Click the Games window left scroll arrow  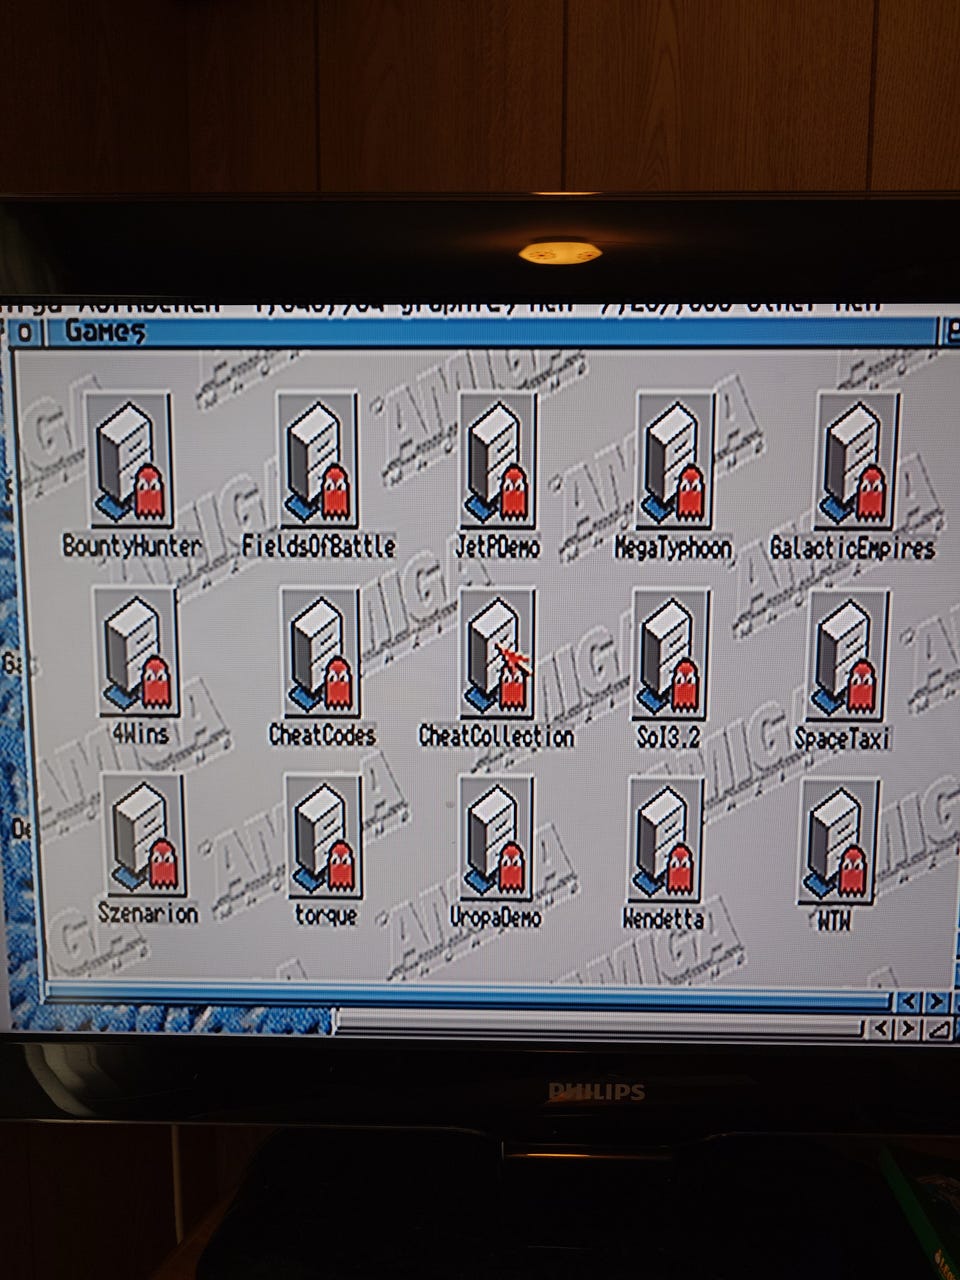pyautogui.click(x=907, y=1001)
